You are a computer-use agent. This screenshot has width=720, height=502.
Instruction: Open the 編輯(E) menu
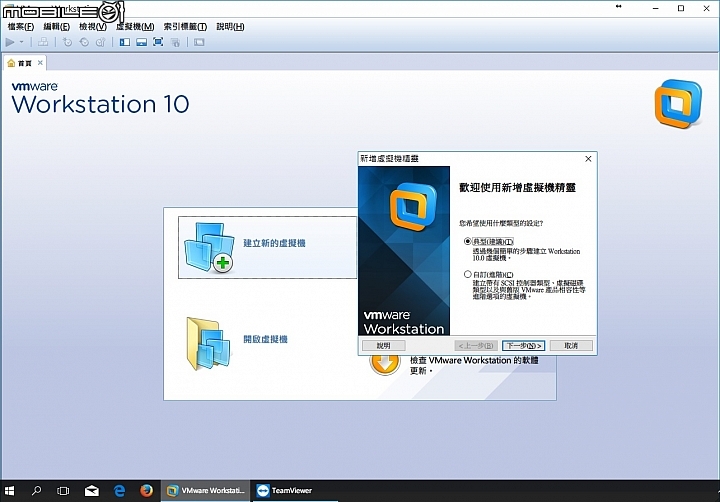tap(56, 27)
